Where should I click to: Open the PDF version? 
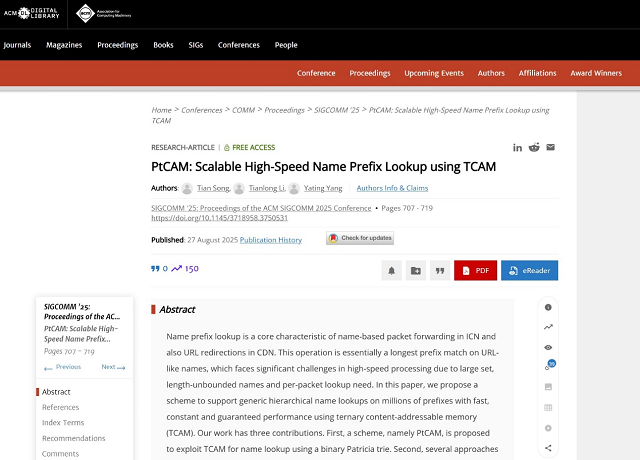pyautogui.click(x=475, y=270)
